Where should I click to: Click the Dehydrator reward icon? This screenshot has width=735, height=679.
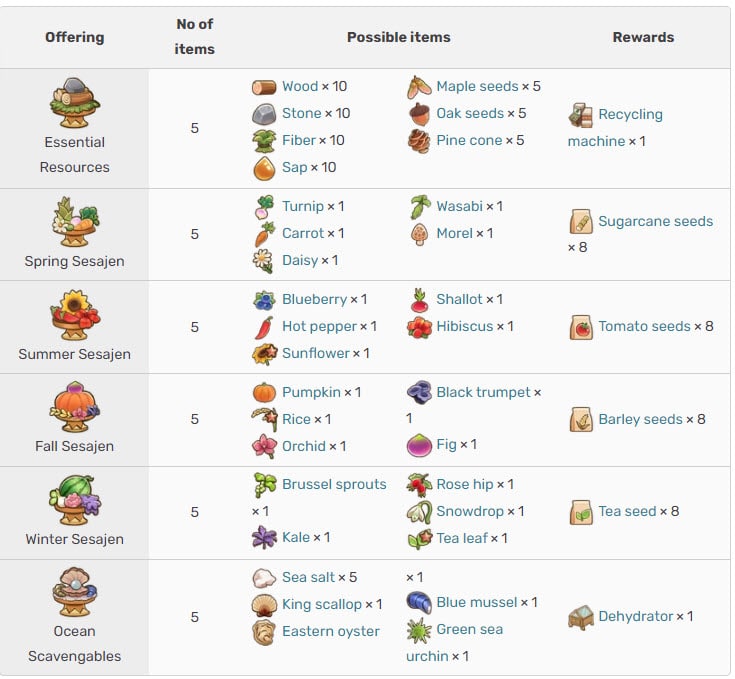click(x=581, y=617)
